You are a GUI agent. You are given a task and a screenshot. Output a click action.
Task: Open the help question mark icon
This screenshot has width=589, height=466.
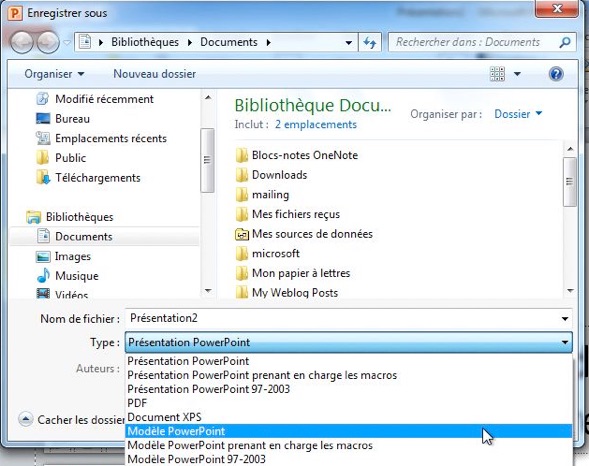pos(556,74)
